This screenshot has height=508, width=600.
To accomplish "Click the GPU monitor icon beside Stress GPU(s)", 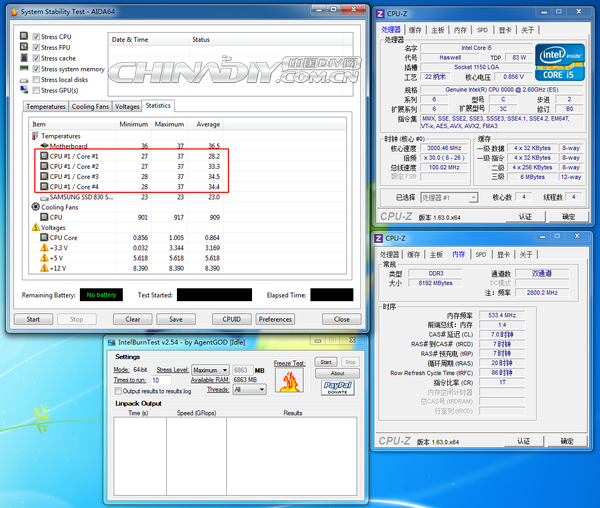I will click(24, 90).
